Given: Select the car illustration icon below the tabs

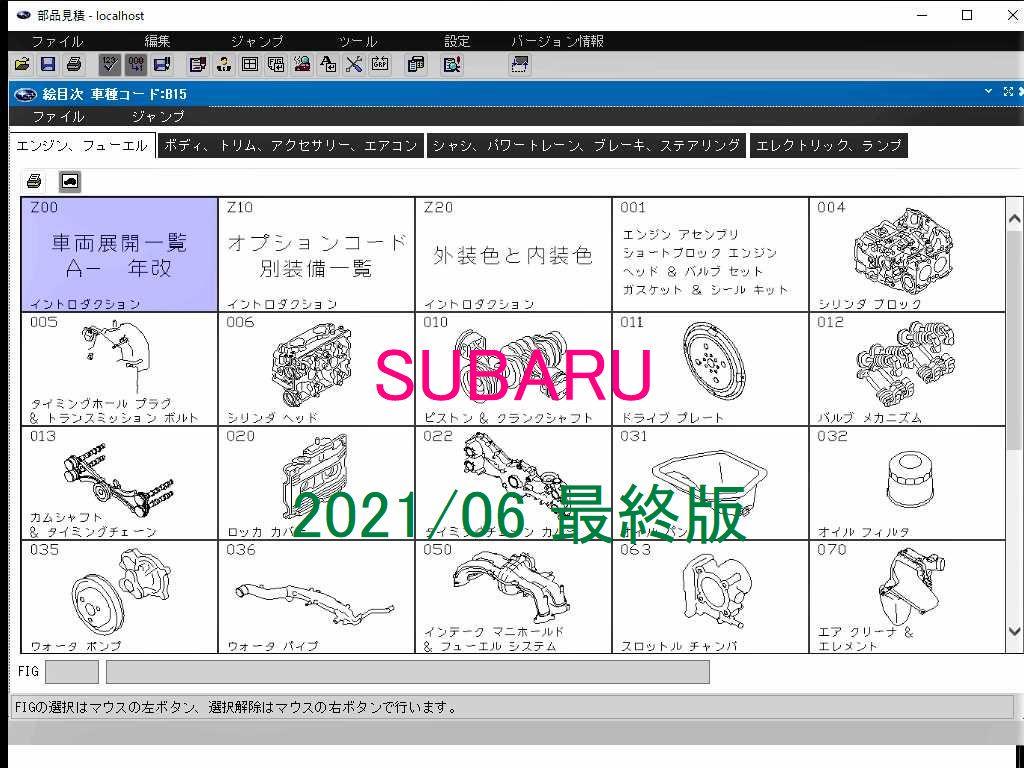Looking at the screenshot, I should [68, 181].
